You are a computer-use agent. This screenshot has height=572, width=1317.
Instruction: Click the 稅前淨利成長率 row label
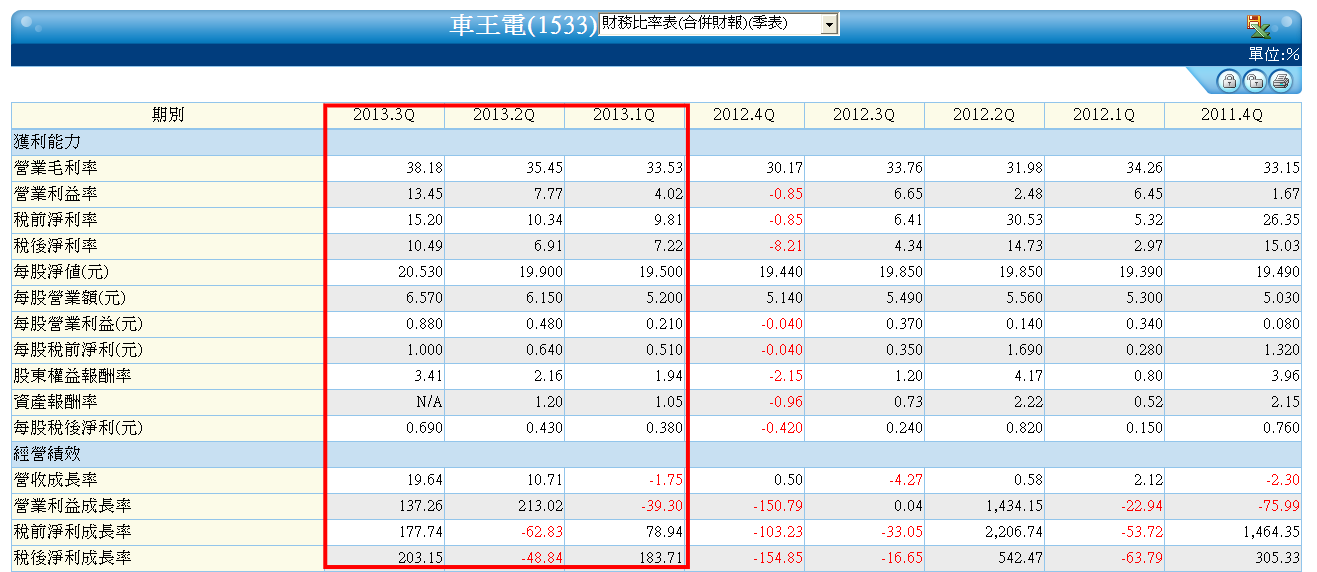click(x=72, y=531)
